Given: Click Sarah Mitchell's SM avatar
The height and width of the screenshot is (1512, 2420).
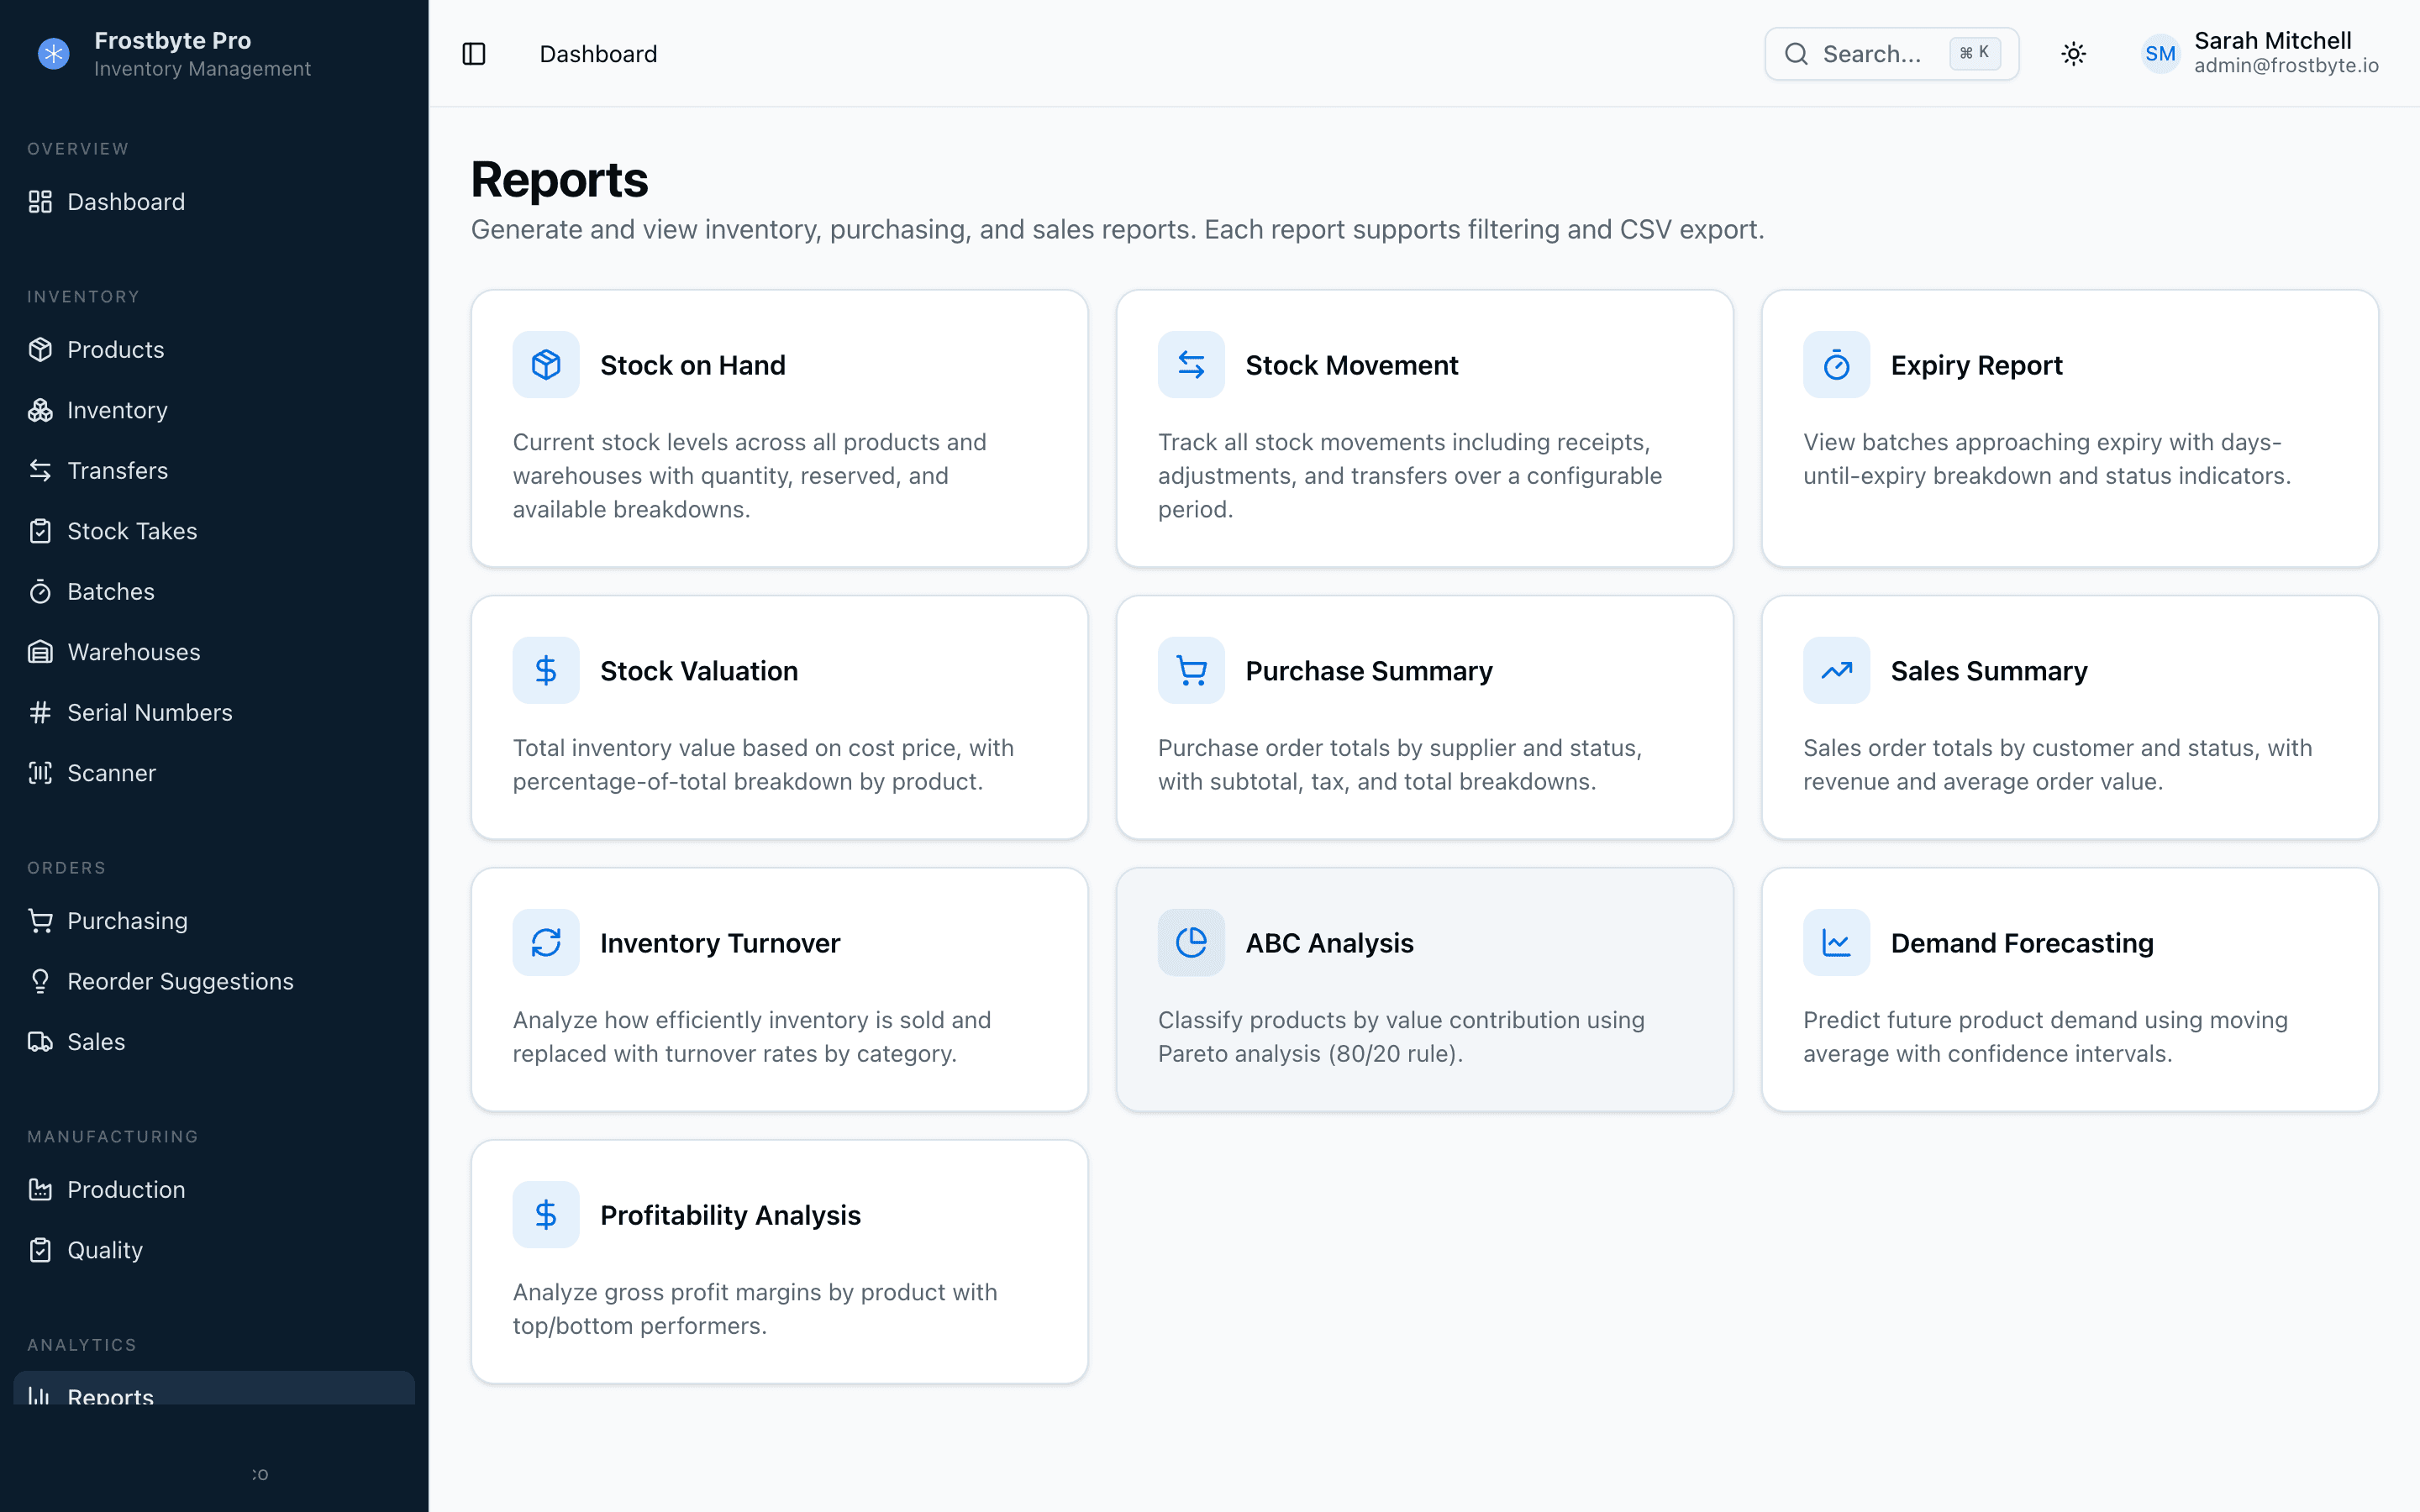Looking at the screenshot, I should (x=2160, y=54).
